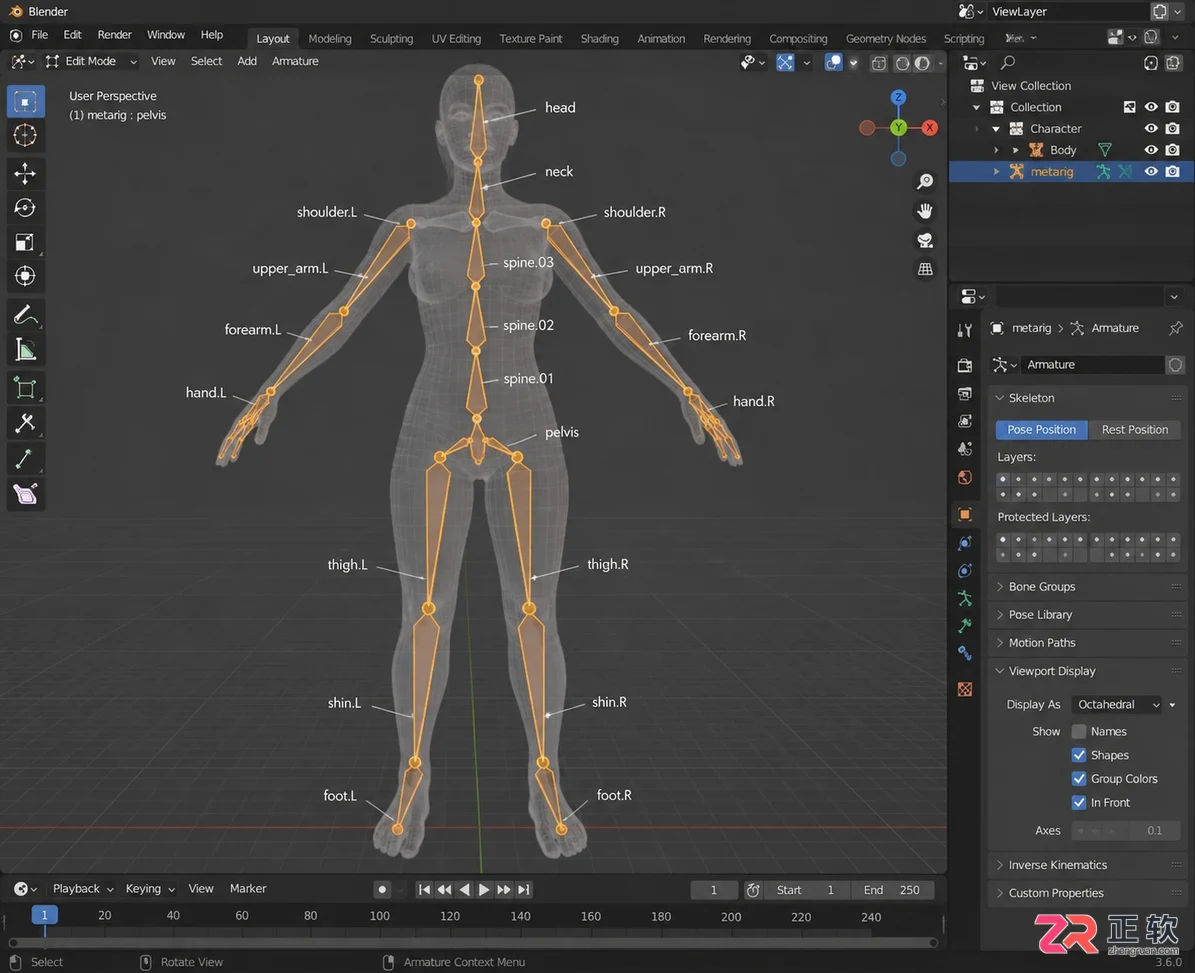Open the Add menu in viewport
1195x973 pixels.
point(247,61)
